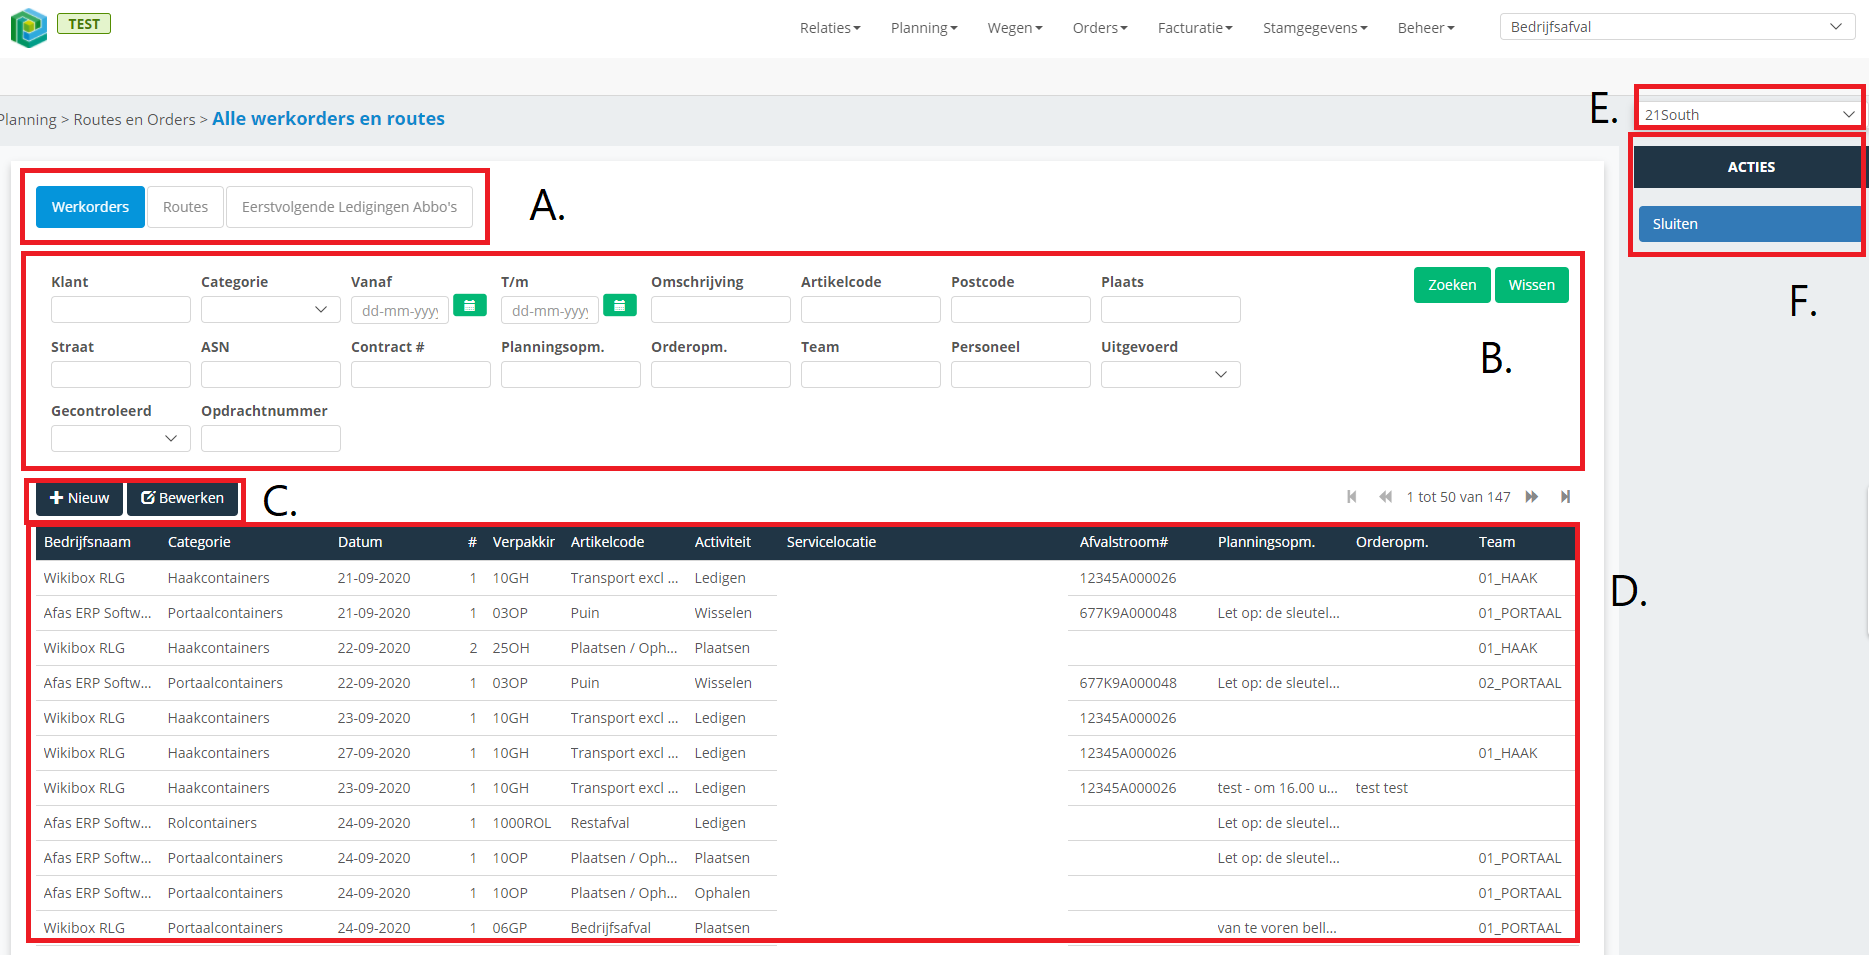
Task: Expand the Uitgevoerd filter dropdown
Action: coord(1170,374)
